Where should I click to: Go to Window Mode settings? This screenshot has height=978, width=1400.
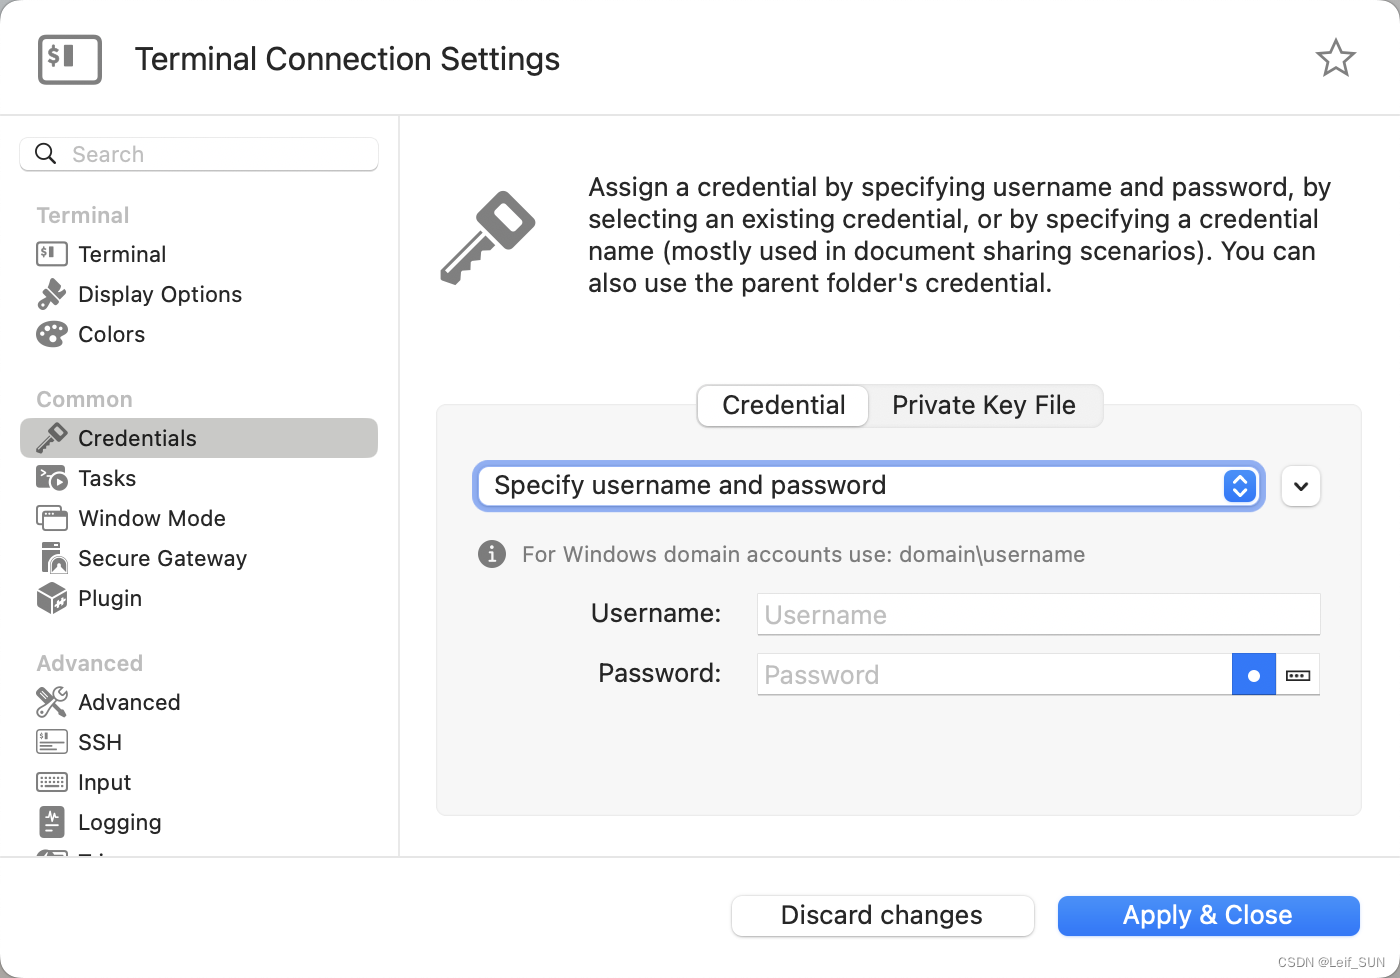point(151,518)
